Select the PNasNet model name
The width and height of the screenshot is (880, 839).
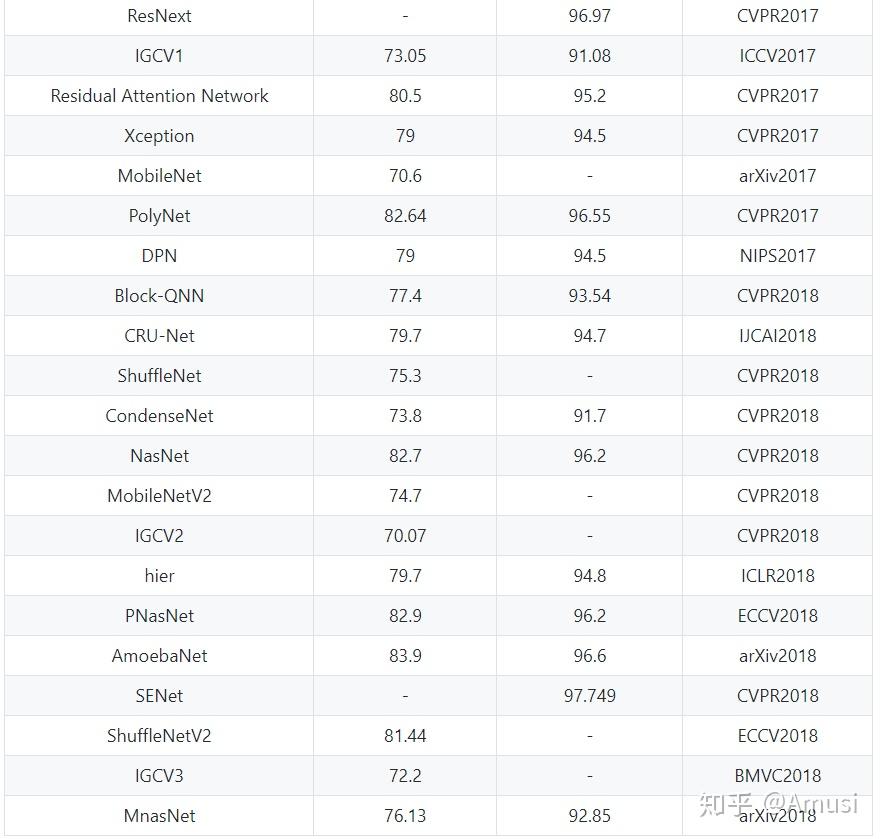[x=159, y=616]
